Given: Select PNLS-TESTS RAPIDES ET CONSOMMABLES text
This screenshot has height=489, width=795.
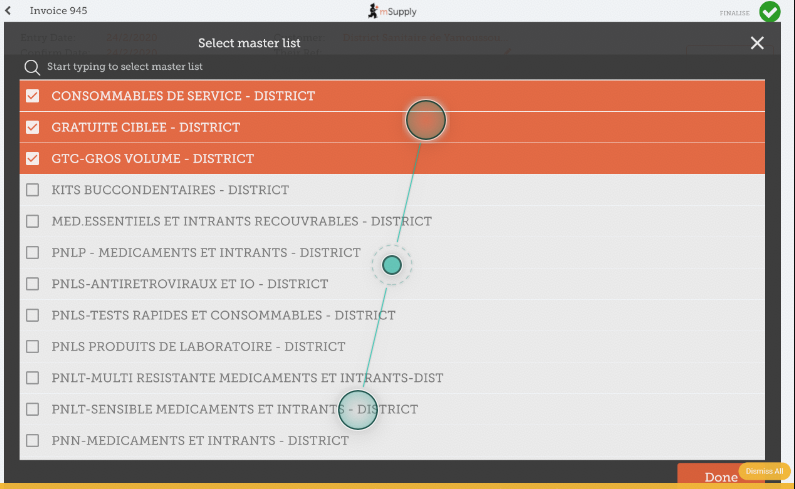Looking at the screenshot, I should coord(223,315).
